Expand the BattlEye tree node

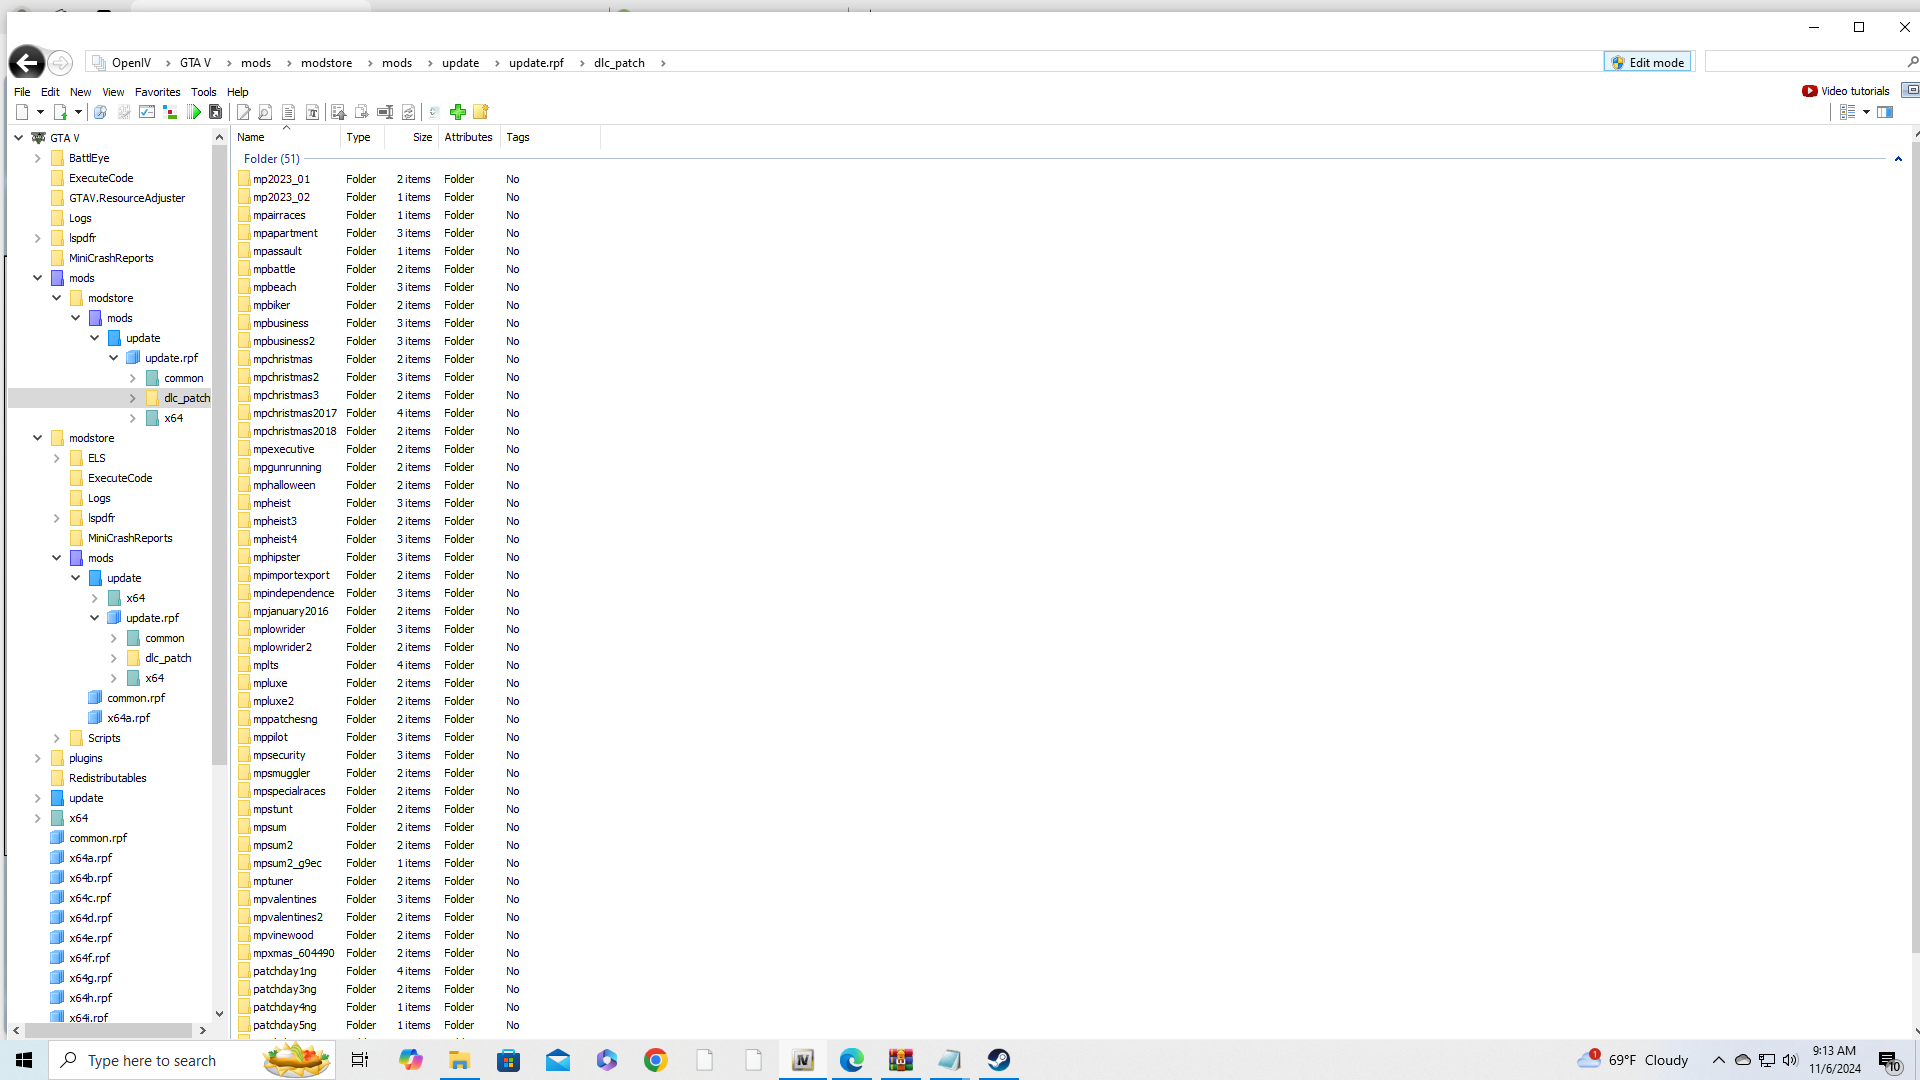38,158
